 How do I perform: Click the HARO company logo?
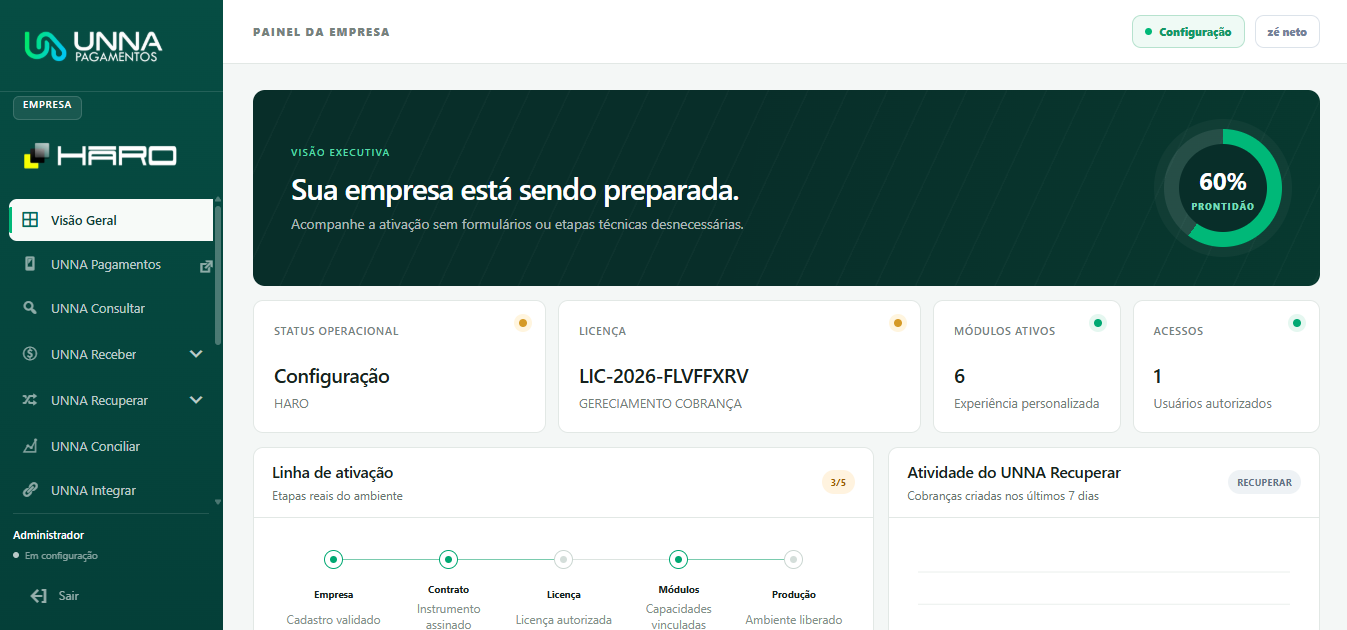[x=100, y=155]
